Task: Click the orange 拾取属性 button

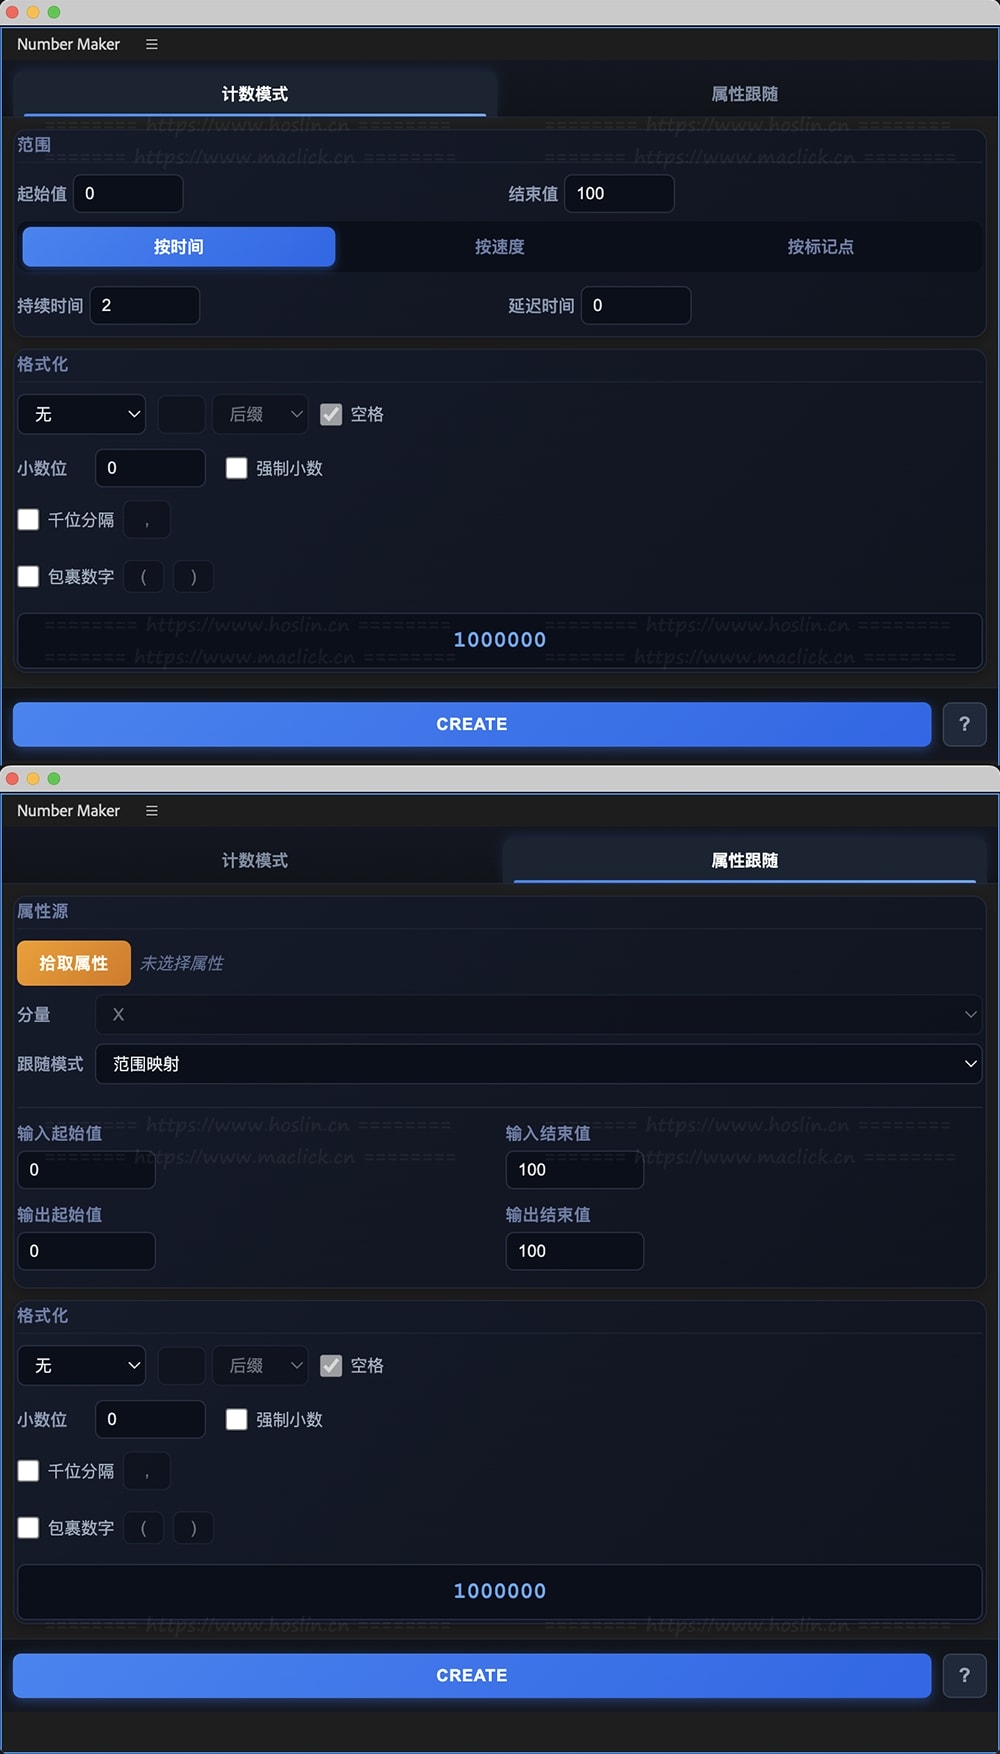Action: 74,963
